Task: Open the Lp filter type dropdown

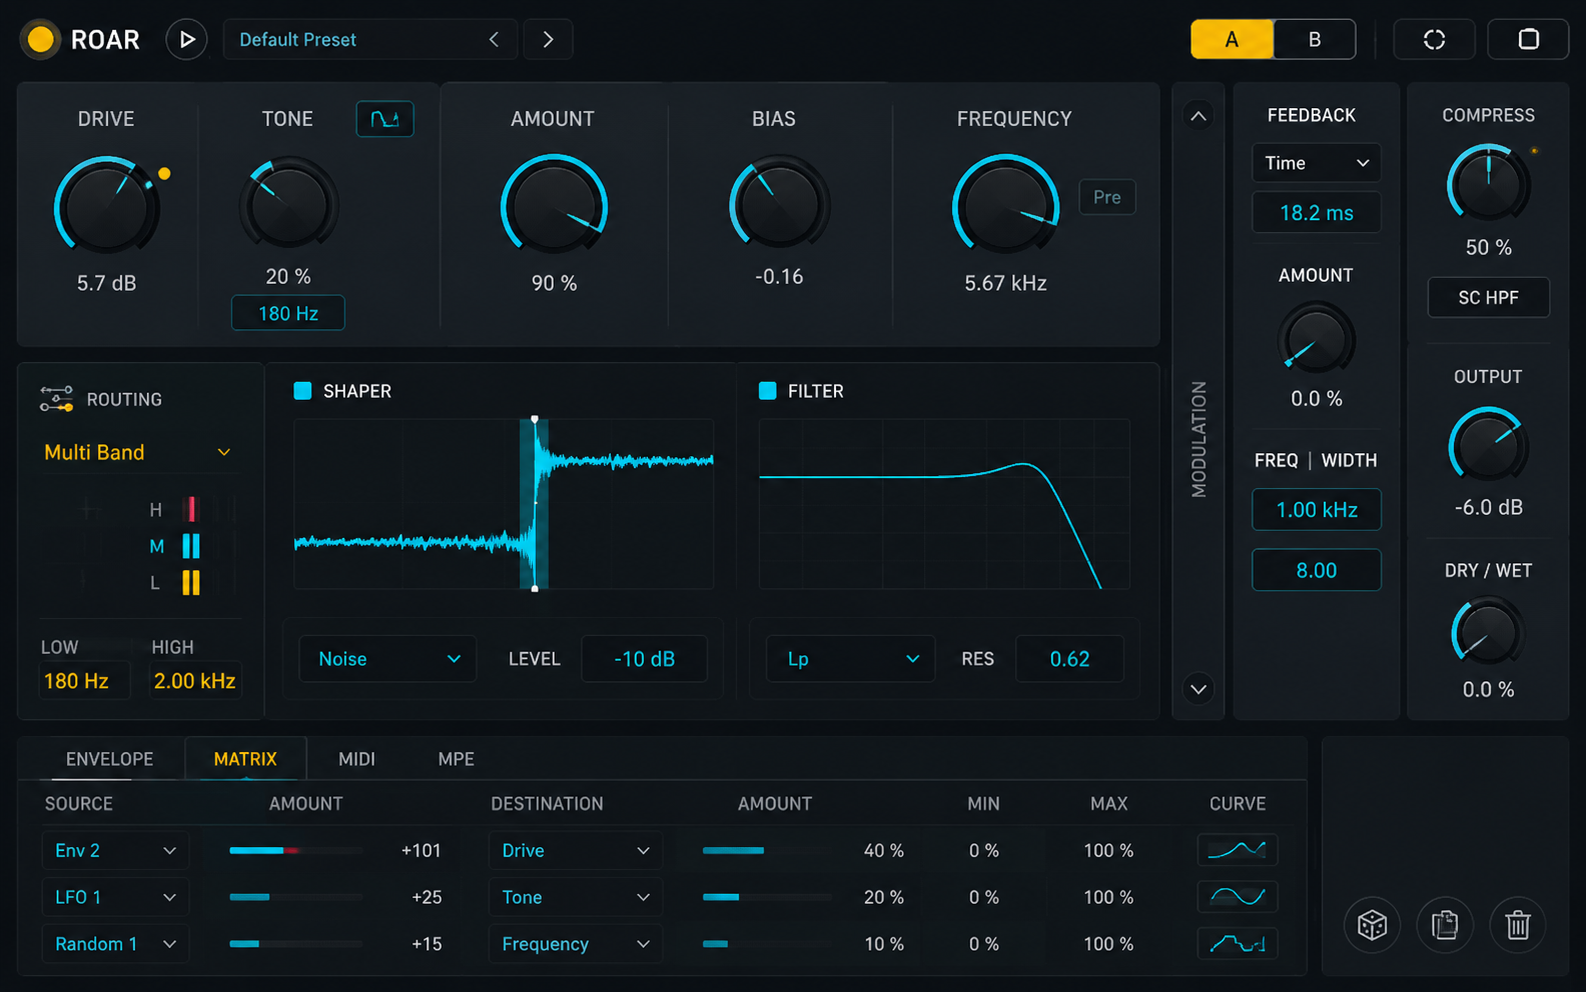Action: (851, 659)
